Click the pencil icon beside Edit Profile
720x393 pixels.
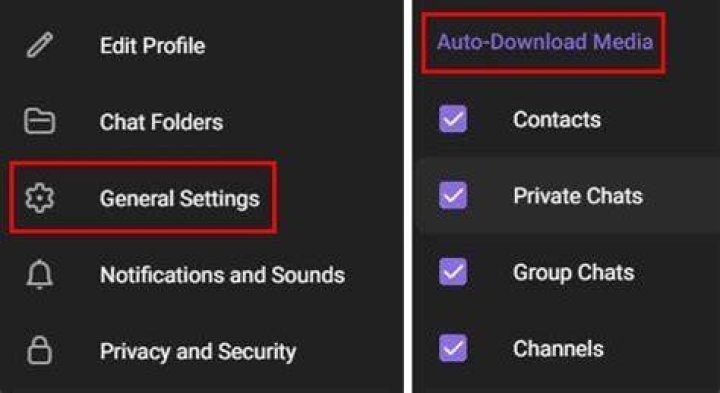[39, 45]
